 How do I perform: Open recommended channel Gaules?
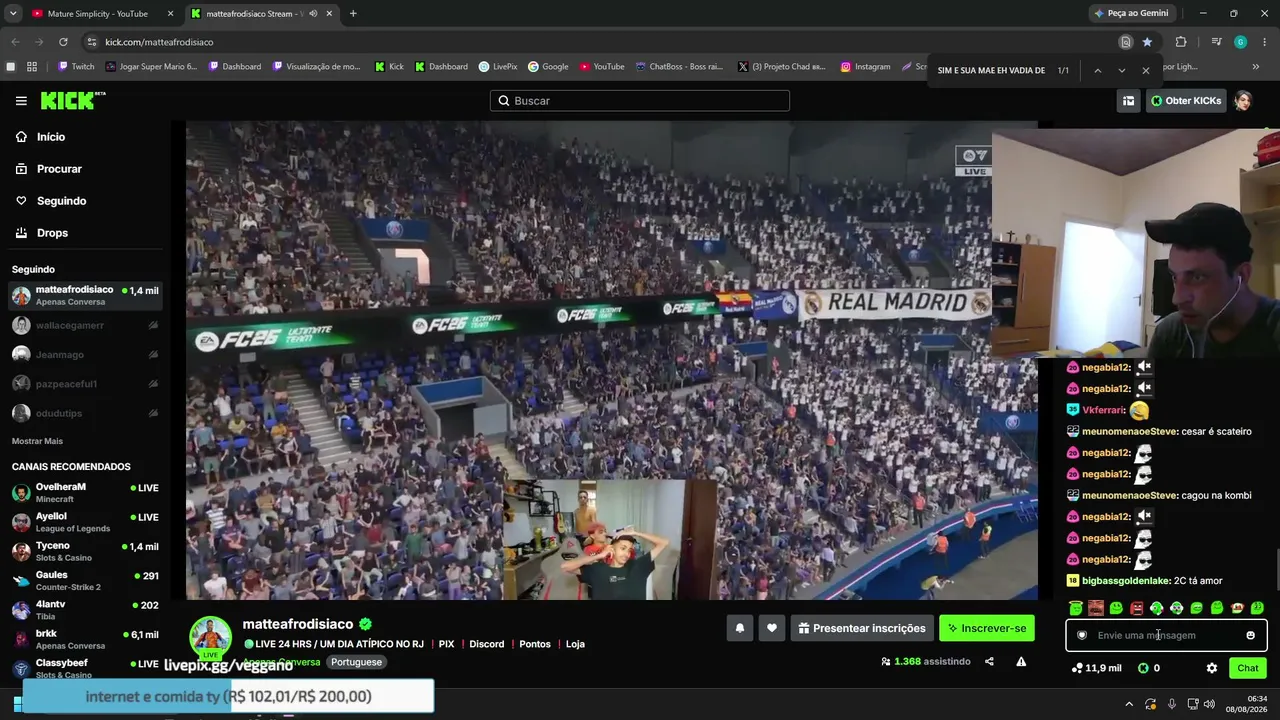click(x=85, y=581)
